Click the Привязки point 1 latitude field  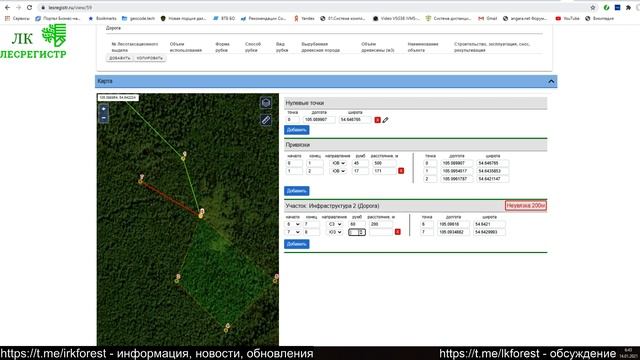click(x=492, y=171)
